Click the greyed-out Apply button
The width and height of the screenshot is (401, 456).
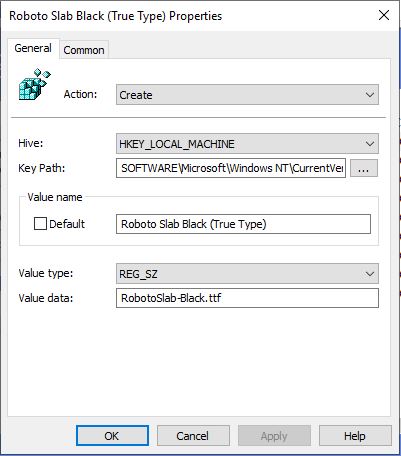[274, 435]
